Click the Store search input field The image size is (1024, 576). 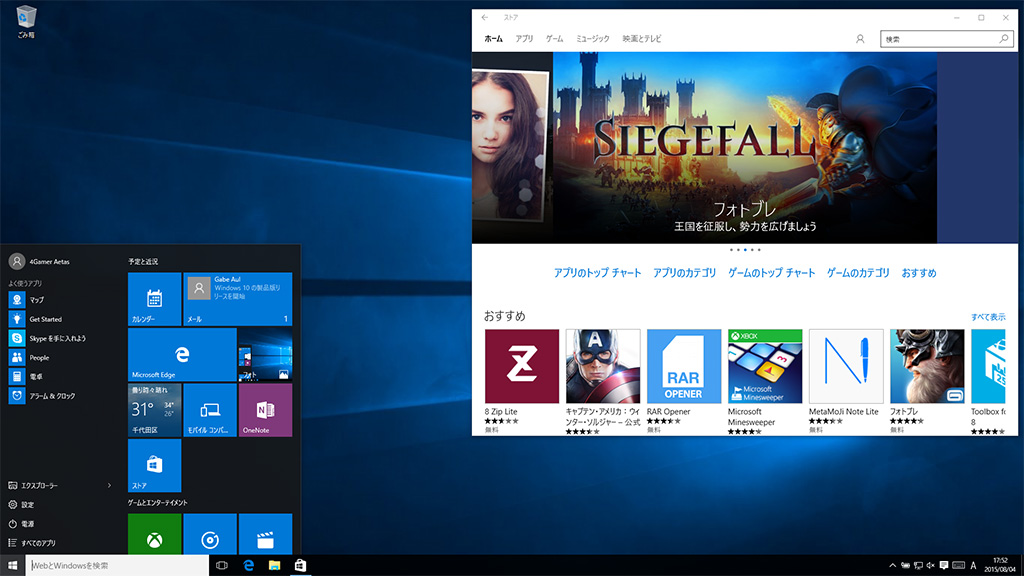(x=940, y=39)
